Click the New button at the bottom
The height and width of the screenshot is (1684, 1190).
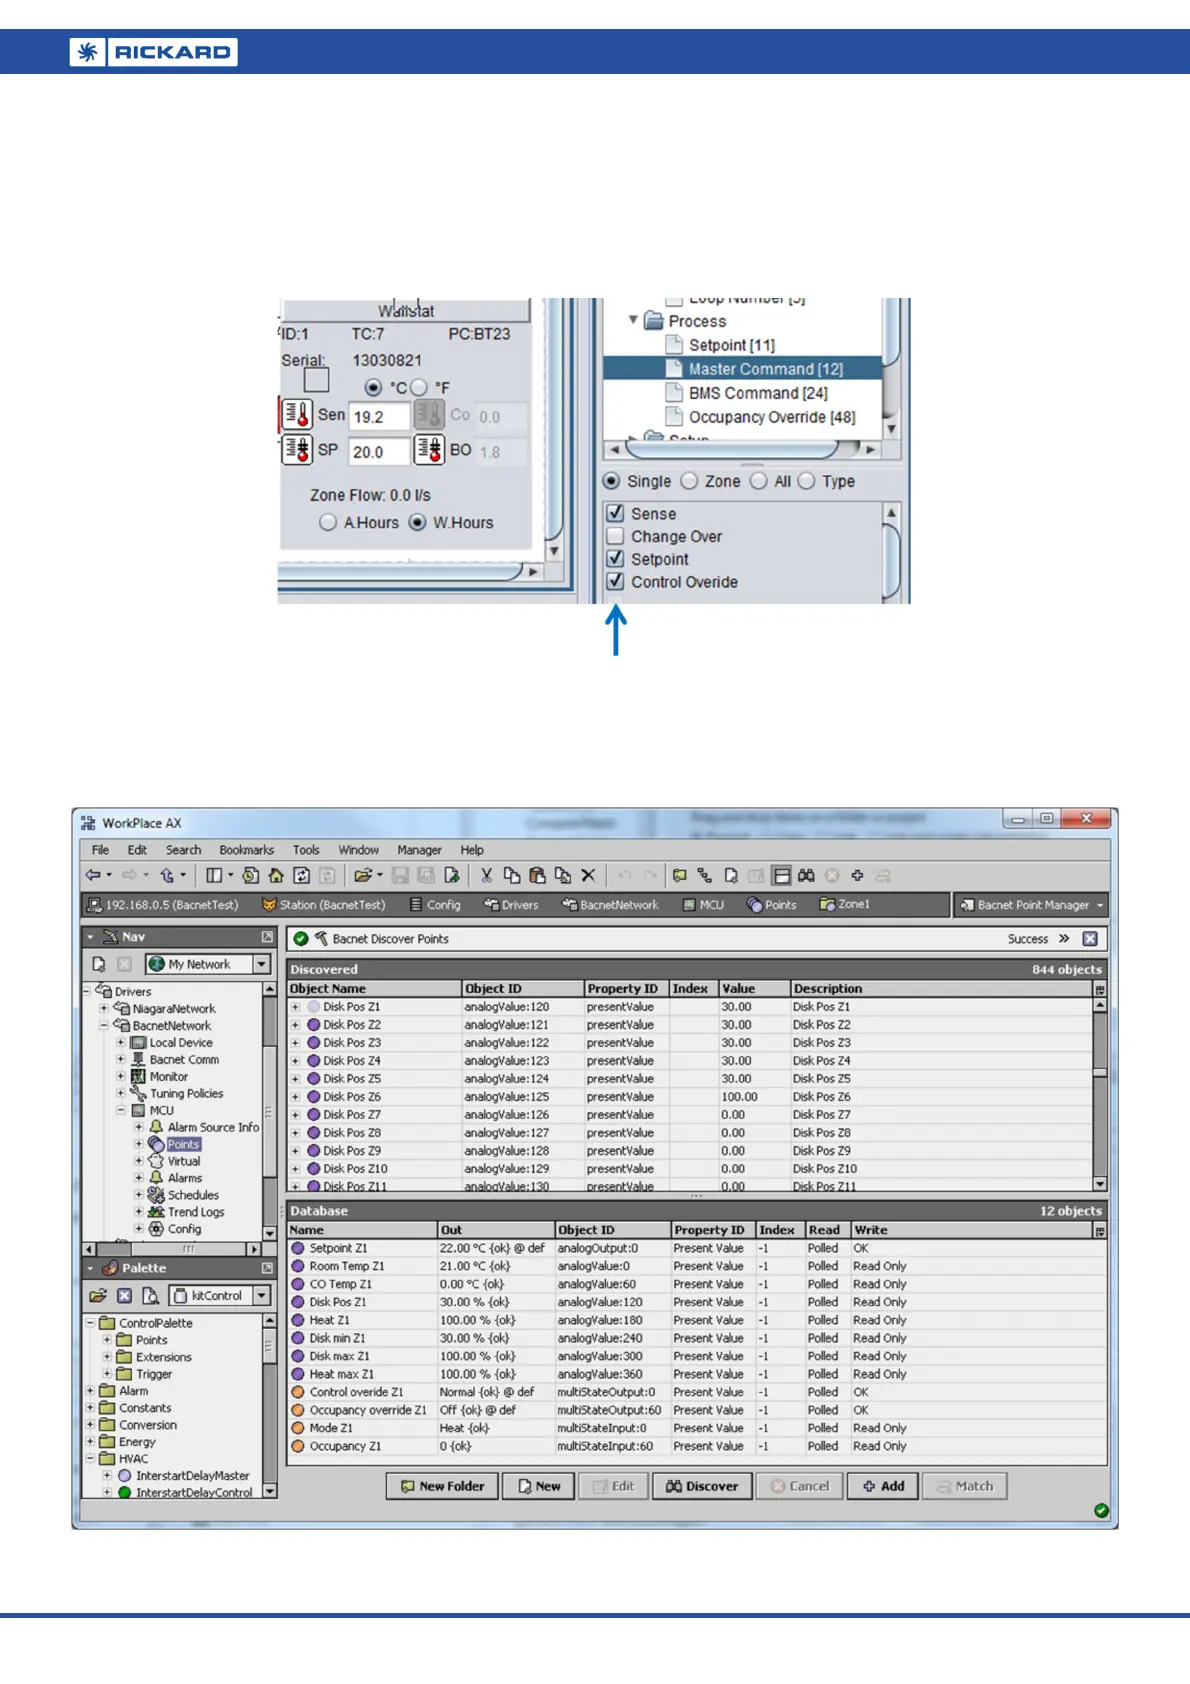tap(539, 1486)
